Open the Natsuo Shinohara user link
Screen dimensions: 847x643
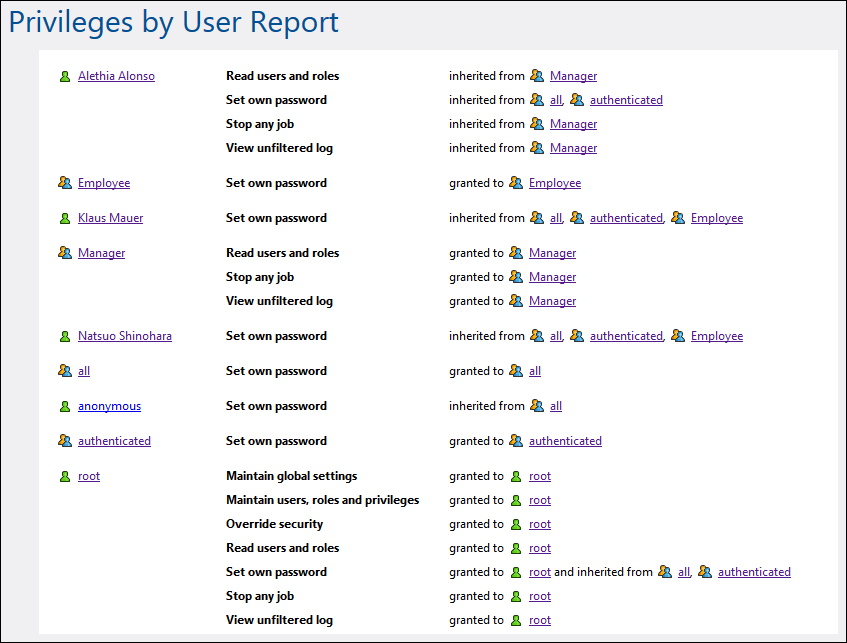pyautogui.click(x=124, y=335)
